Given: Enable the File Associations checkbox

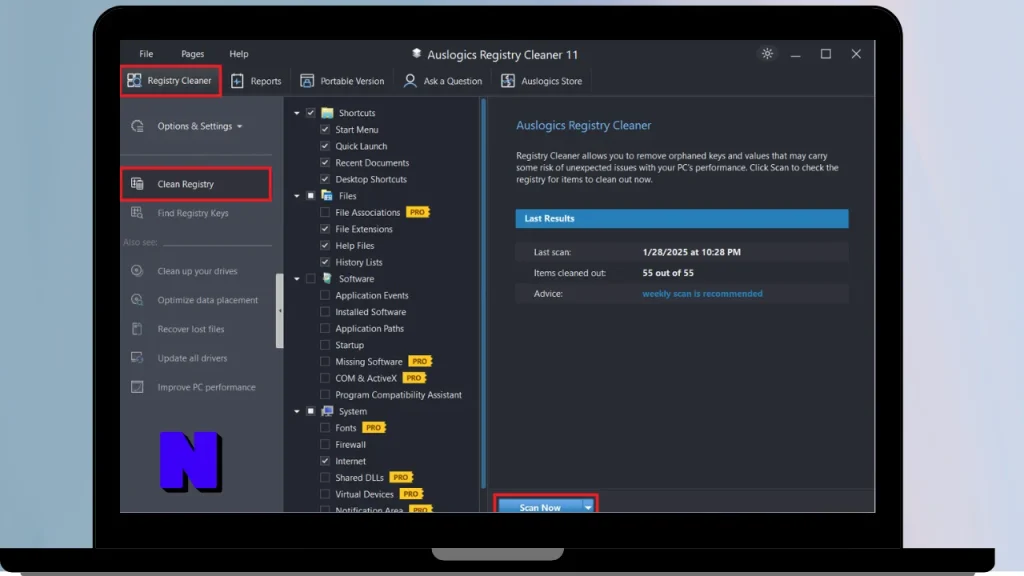Looking at the screenshot, I should [325, 212].
